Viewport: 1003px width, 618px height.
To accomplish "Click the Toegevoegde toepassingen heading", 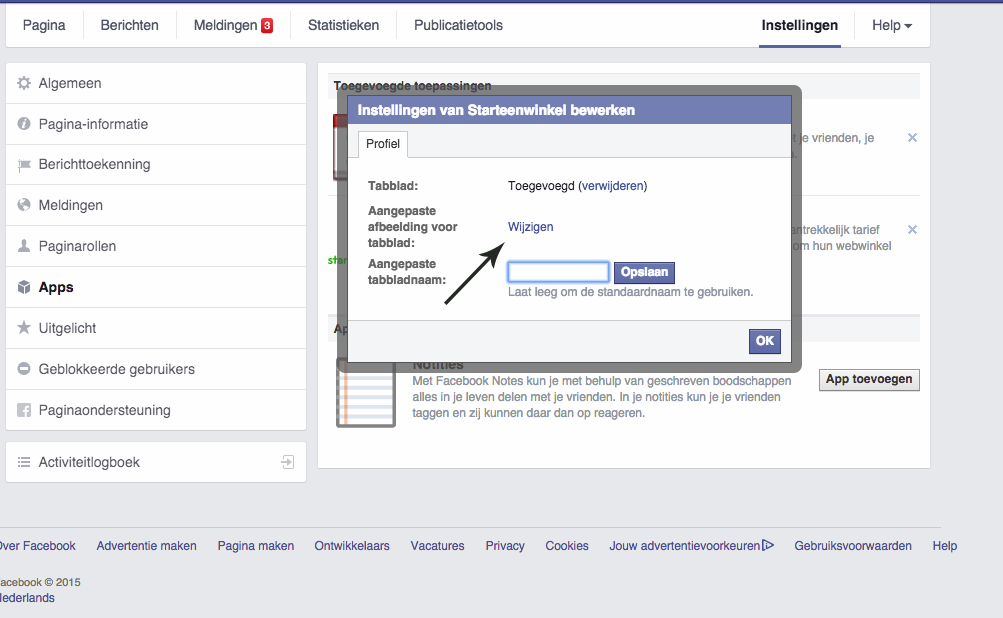I will tap(413, 86).
